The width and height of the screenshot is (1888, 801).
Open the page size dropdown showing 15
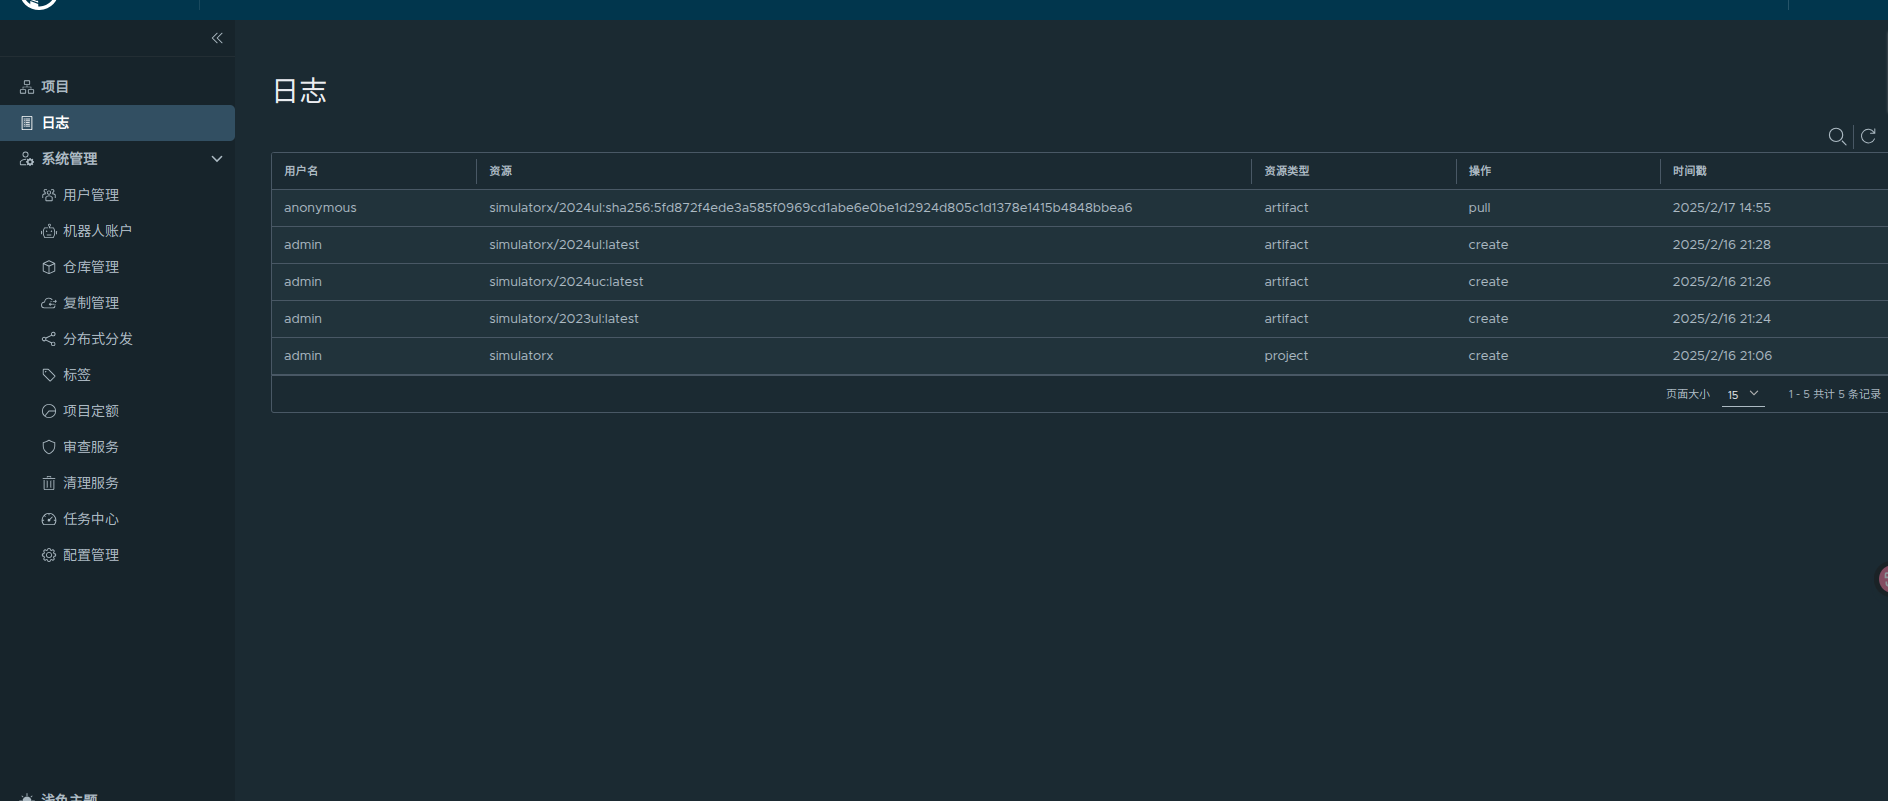click(x=1743, y=395)
